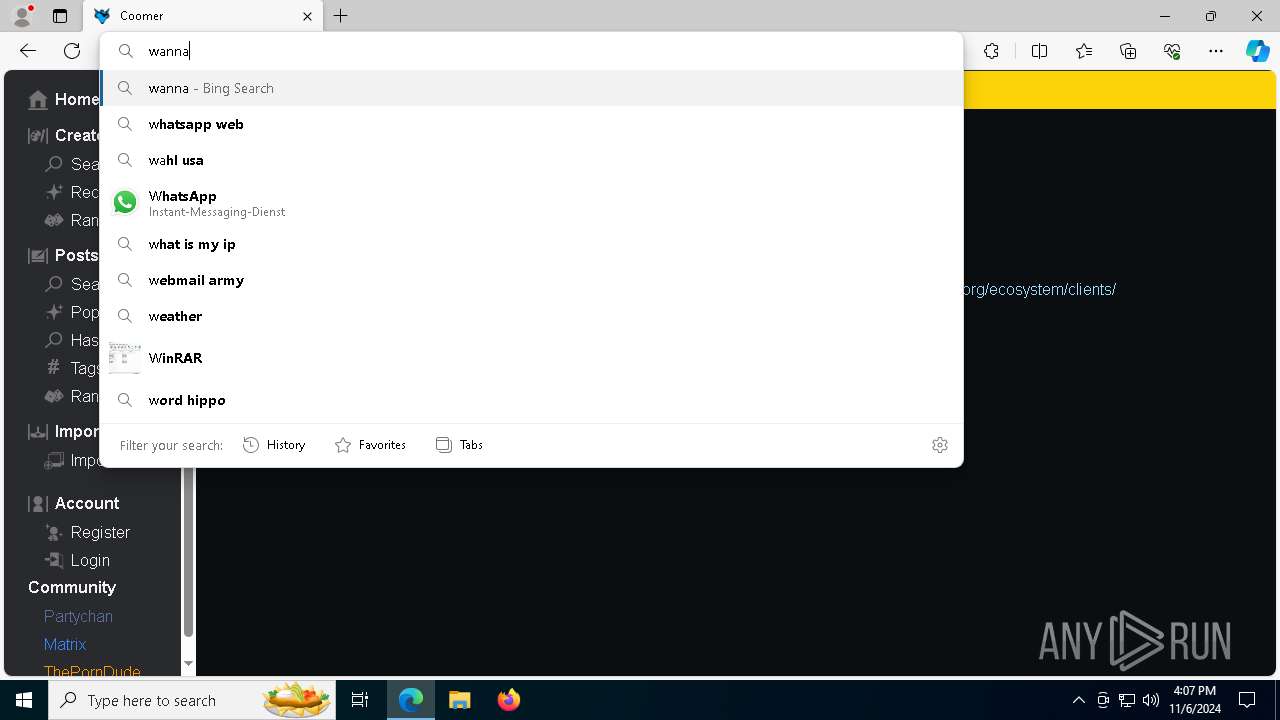Select 'wanna - Bing Search' suggestion
The width and height of the screenshot is (1280, 720).
click(x=531, y=88)
